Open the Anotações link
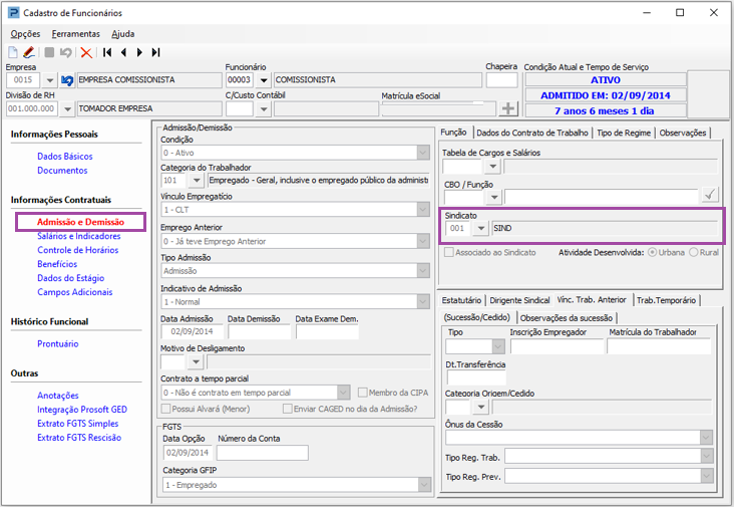Screen dimensions: 734x507 click(x=58, y=396)
